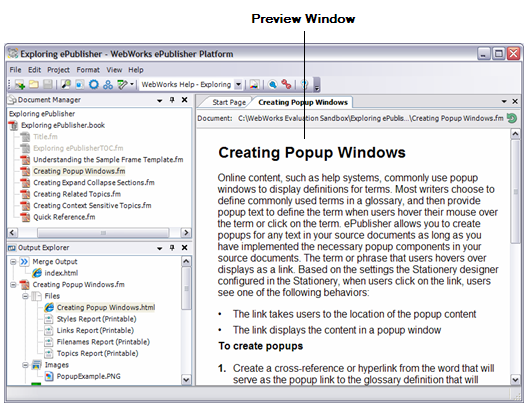Select the Creating Popup Windows tab

303,102
